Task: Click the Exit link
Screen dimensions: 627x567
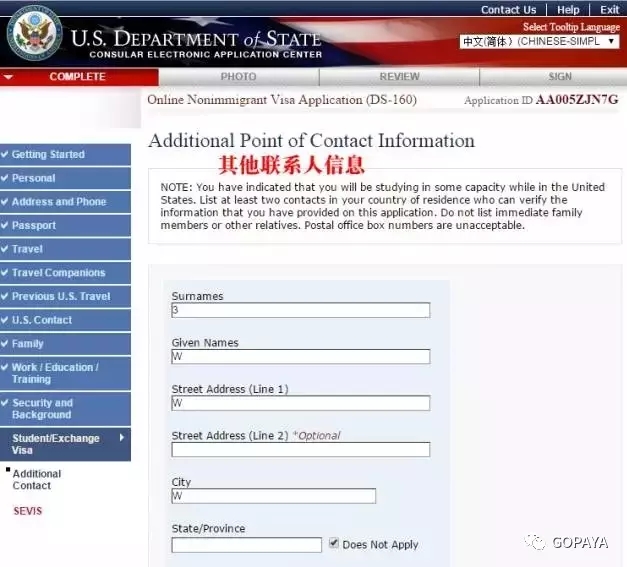Action: pos(609,10)
